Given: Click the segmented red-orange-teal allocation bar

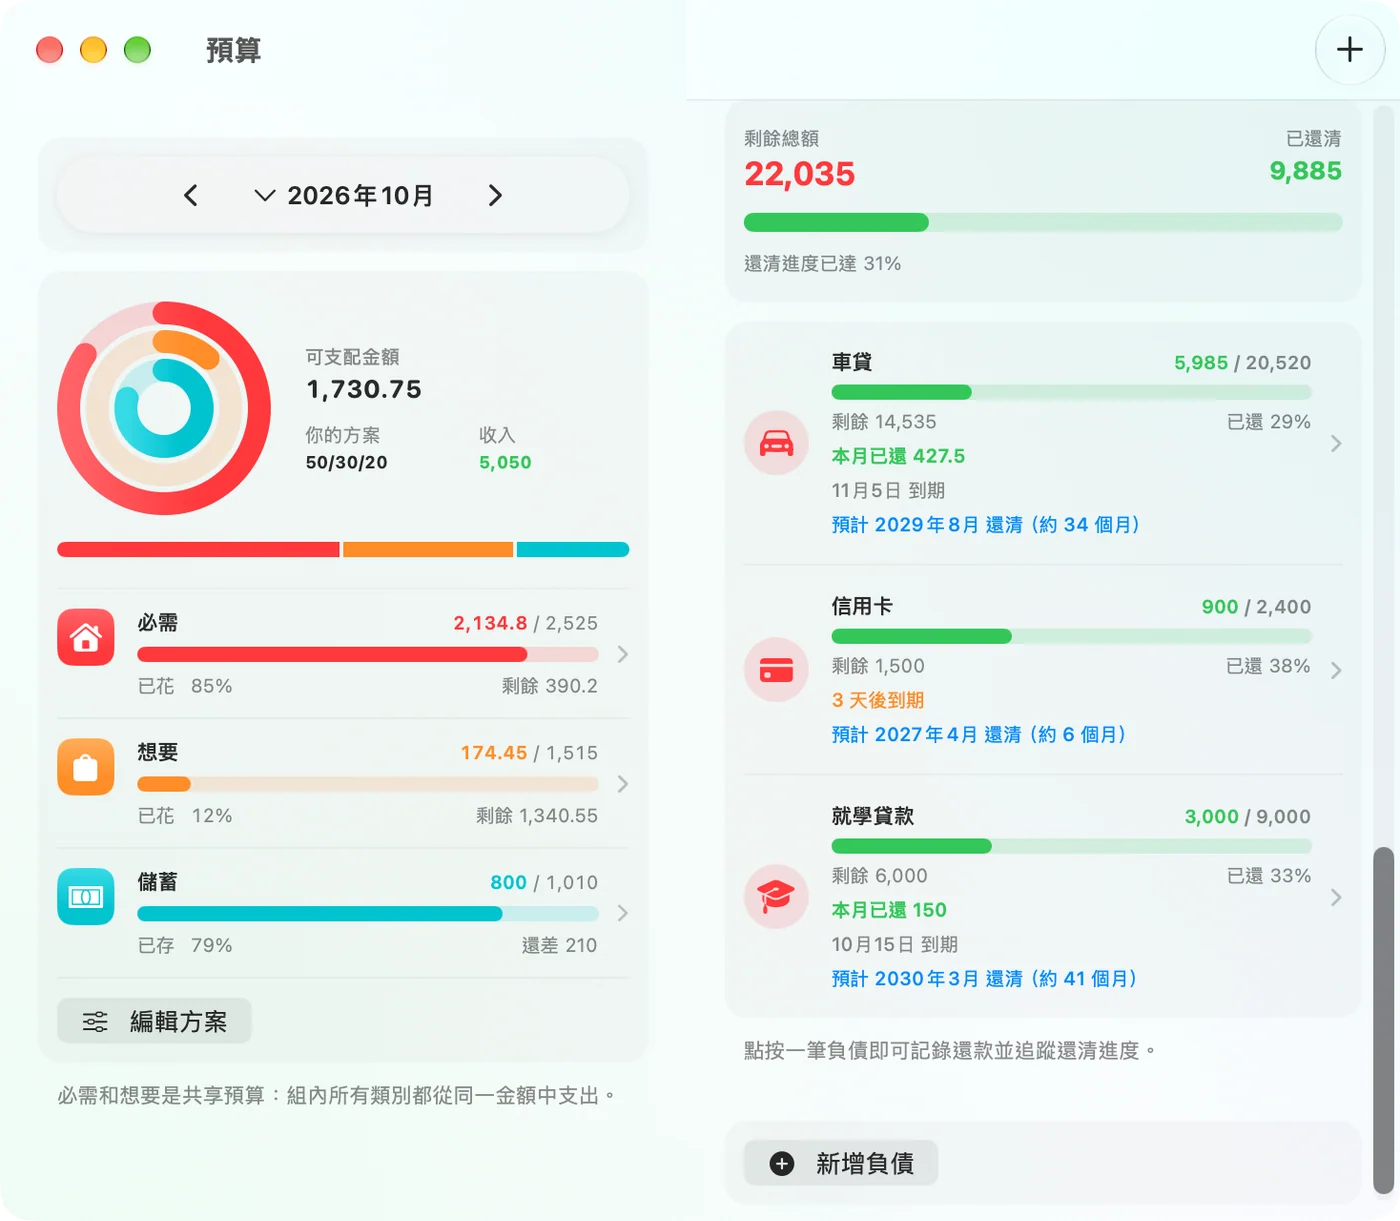Looking at the screenshot, I should 343,549.
